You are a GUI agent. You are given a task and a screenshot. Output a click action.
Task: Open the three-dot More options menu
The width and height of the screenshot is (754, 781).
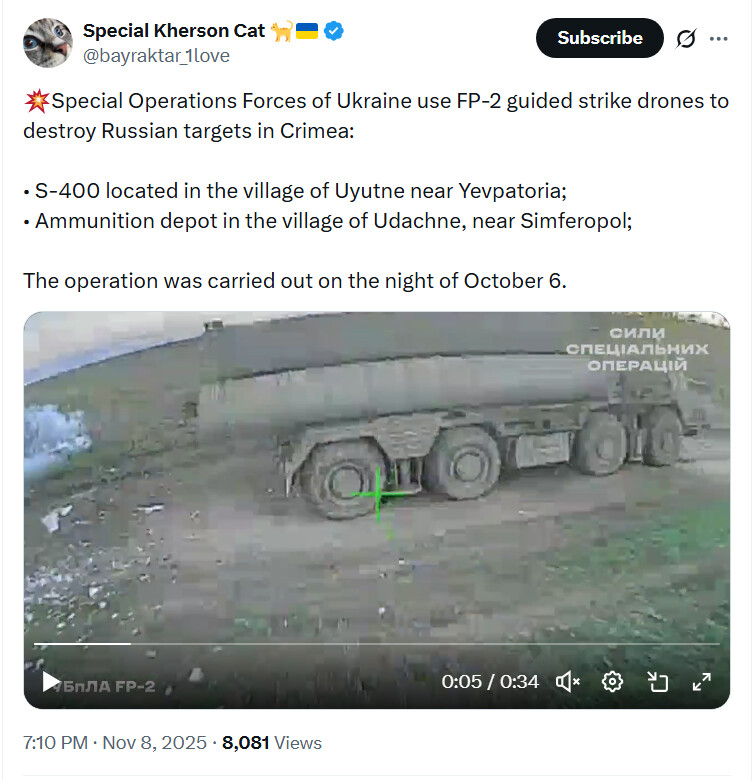718,38
